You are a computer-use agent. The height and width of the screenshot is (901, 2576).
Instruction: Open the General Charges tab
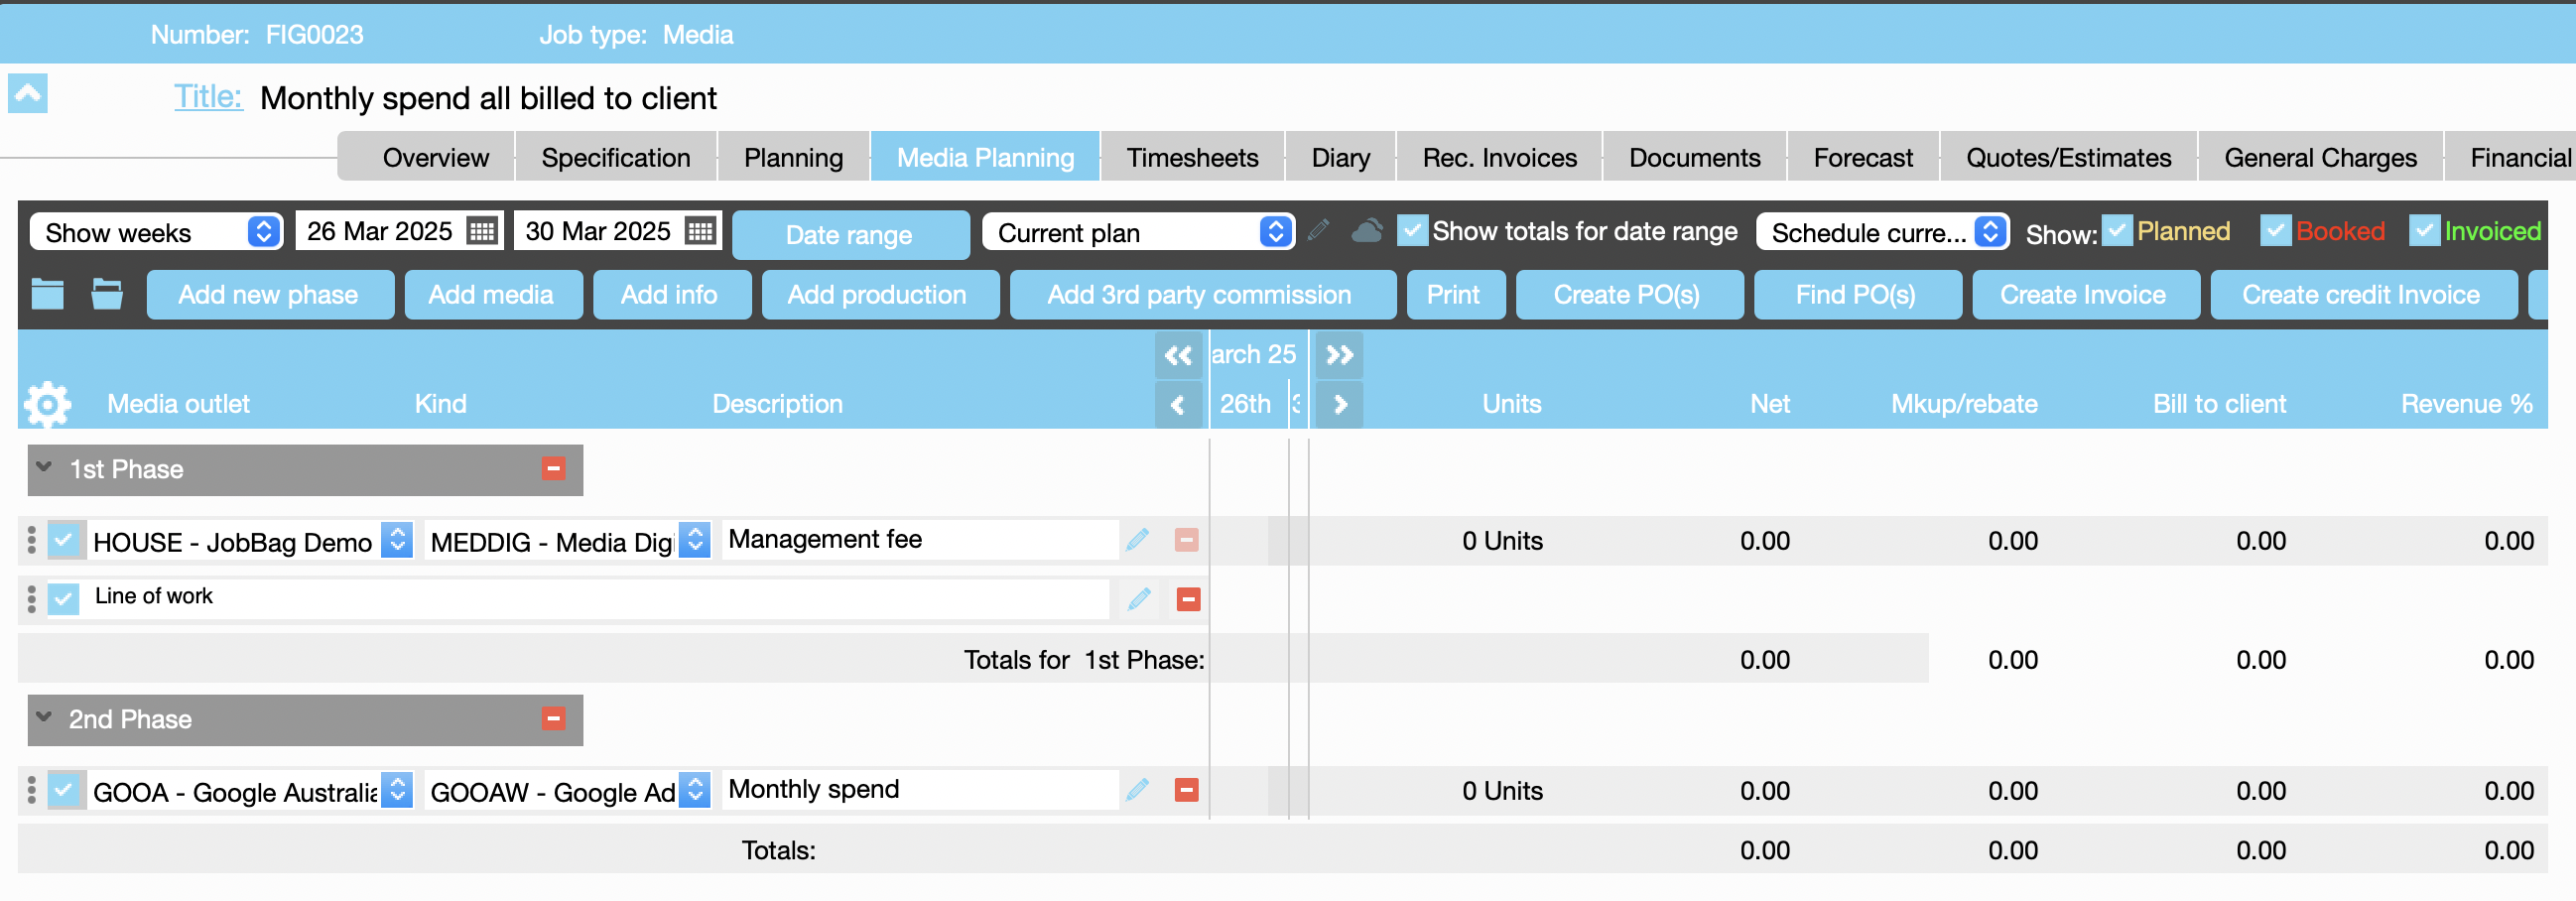(x=2320, y=157)
